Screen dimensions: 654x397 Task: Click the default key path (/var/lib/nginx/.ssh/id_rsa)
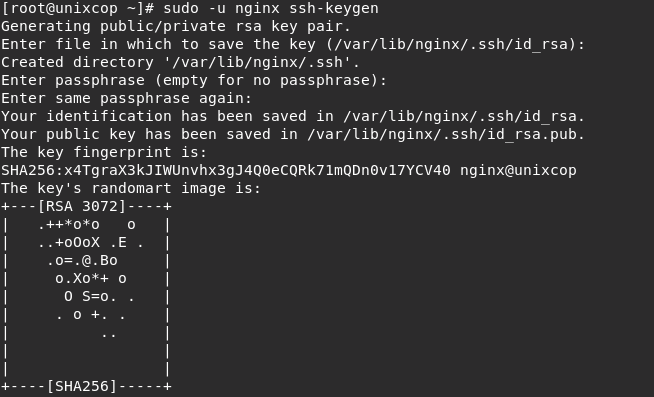point(452,44)
